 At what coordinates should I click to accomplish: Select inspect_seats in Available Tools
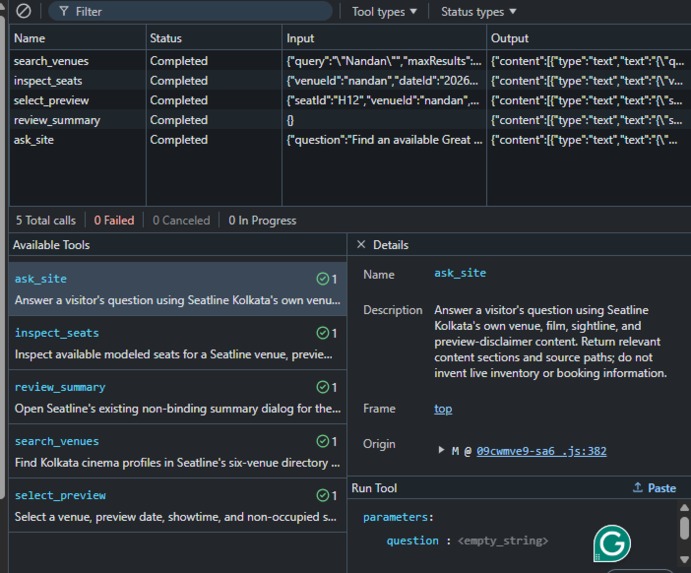pyautogui.click(x=178, y=343)
